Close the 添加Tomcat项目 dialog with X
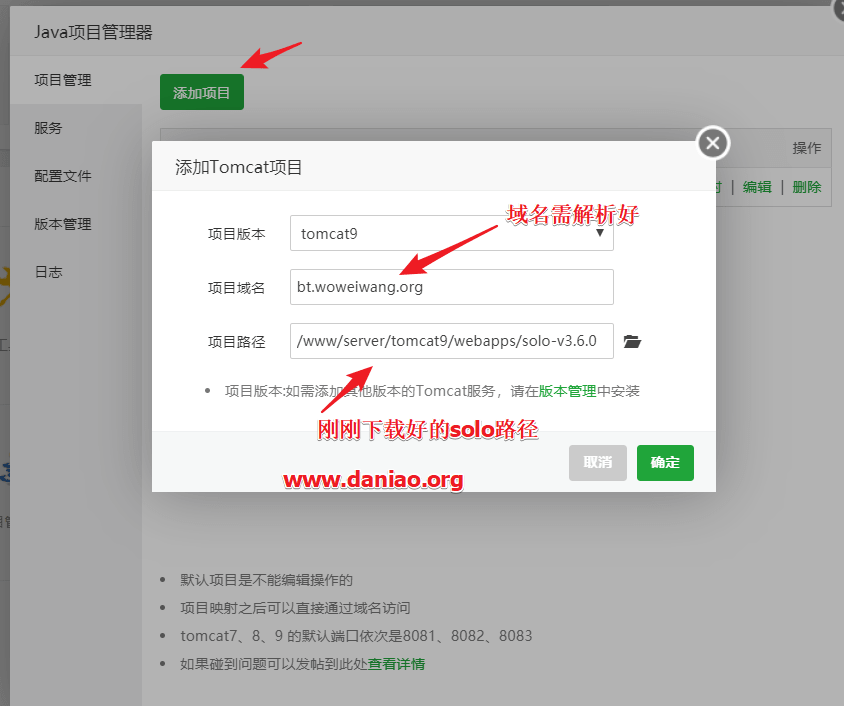Screen dimensions: 844x706 (x=712, y=143)
